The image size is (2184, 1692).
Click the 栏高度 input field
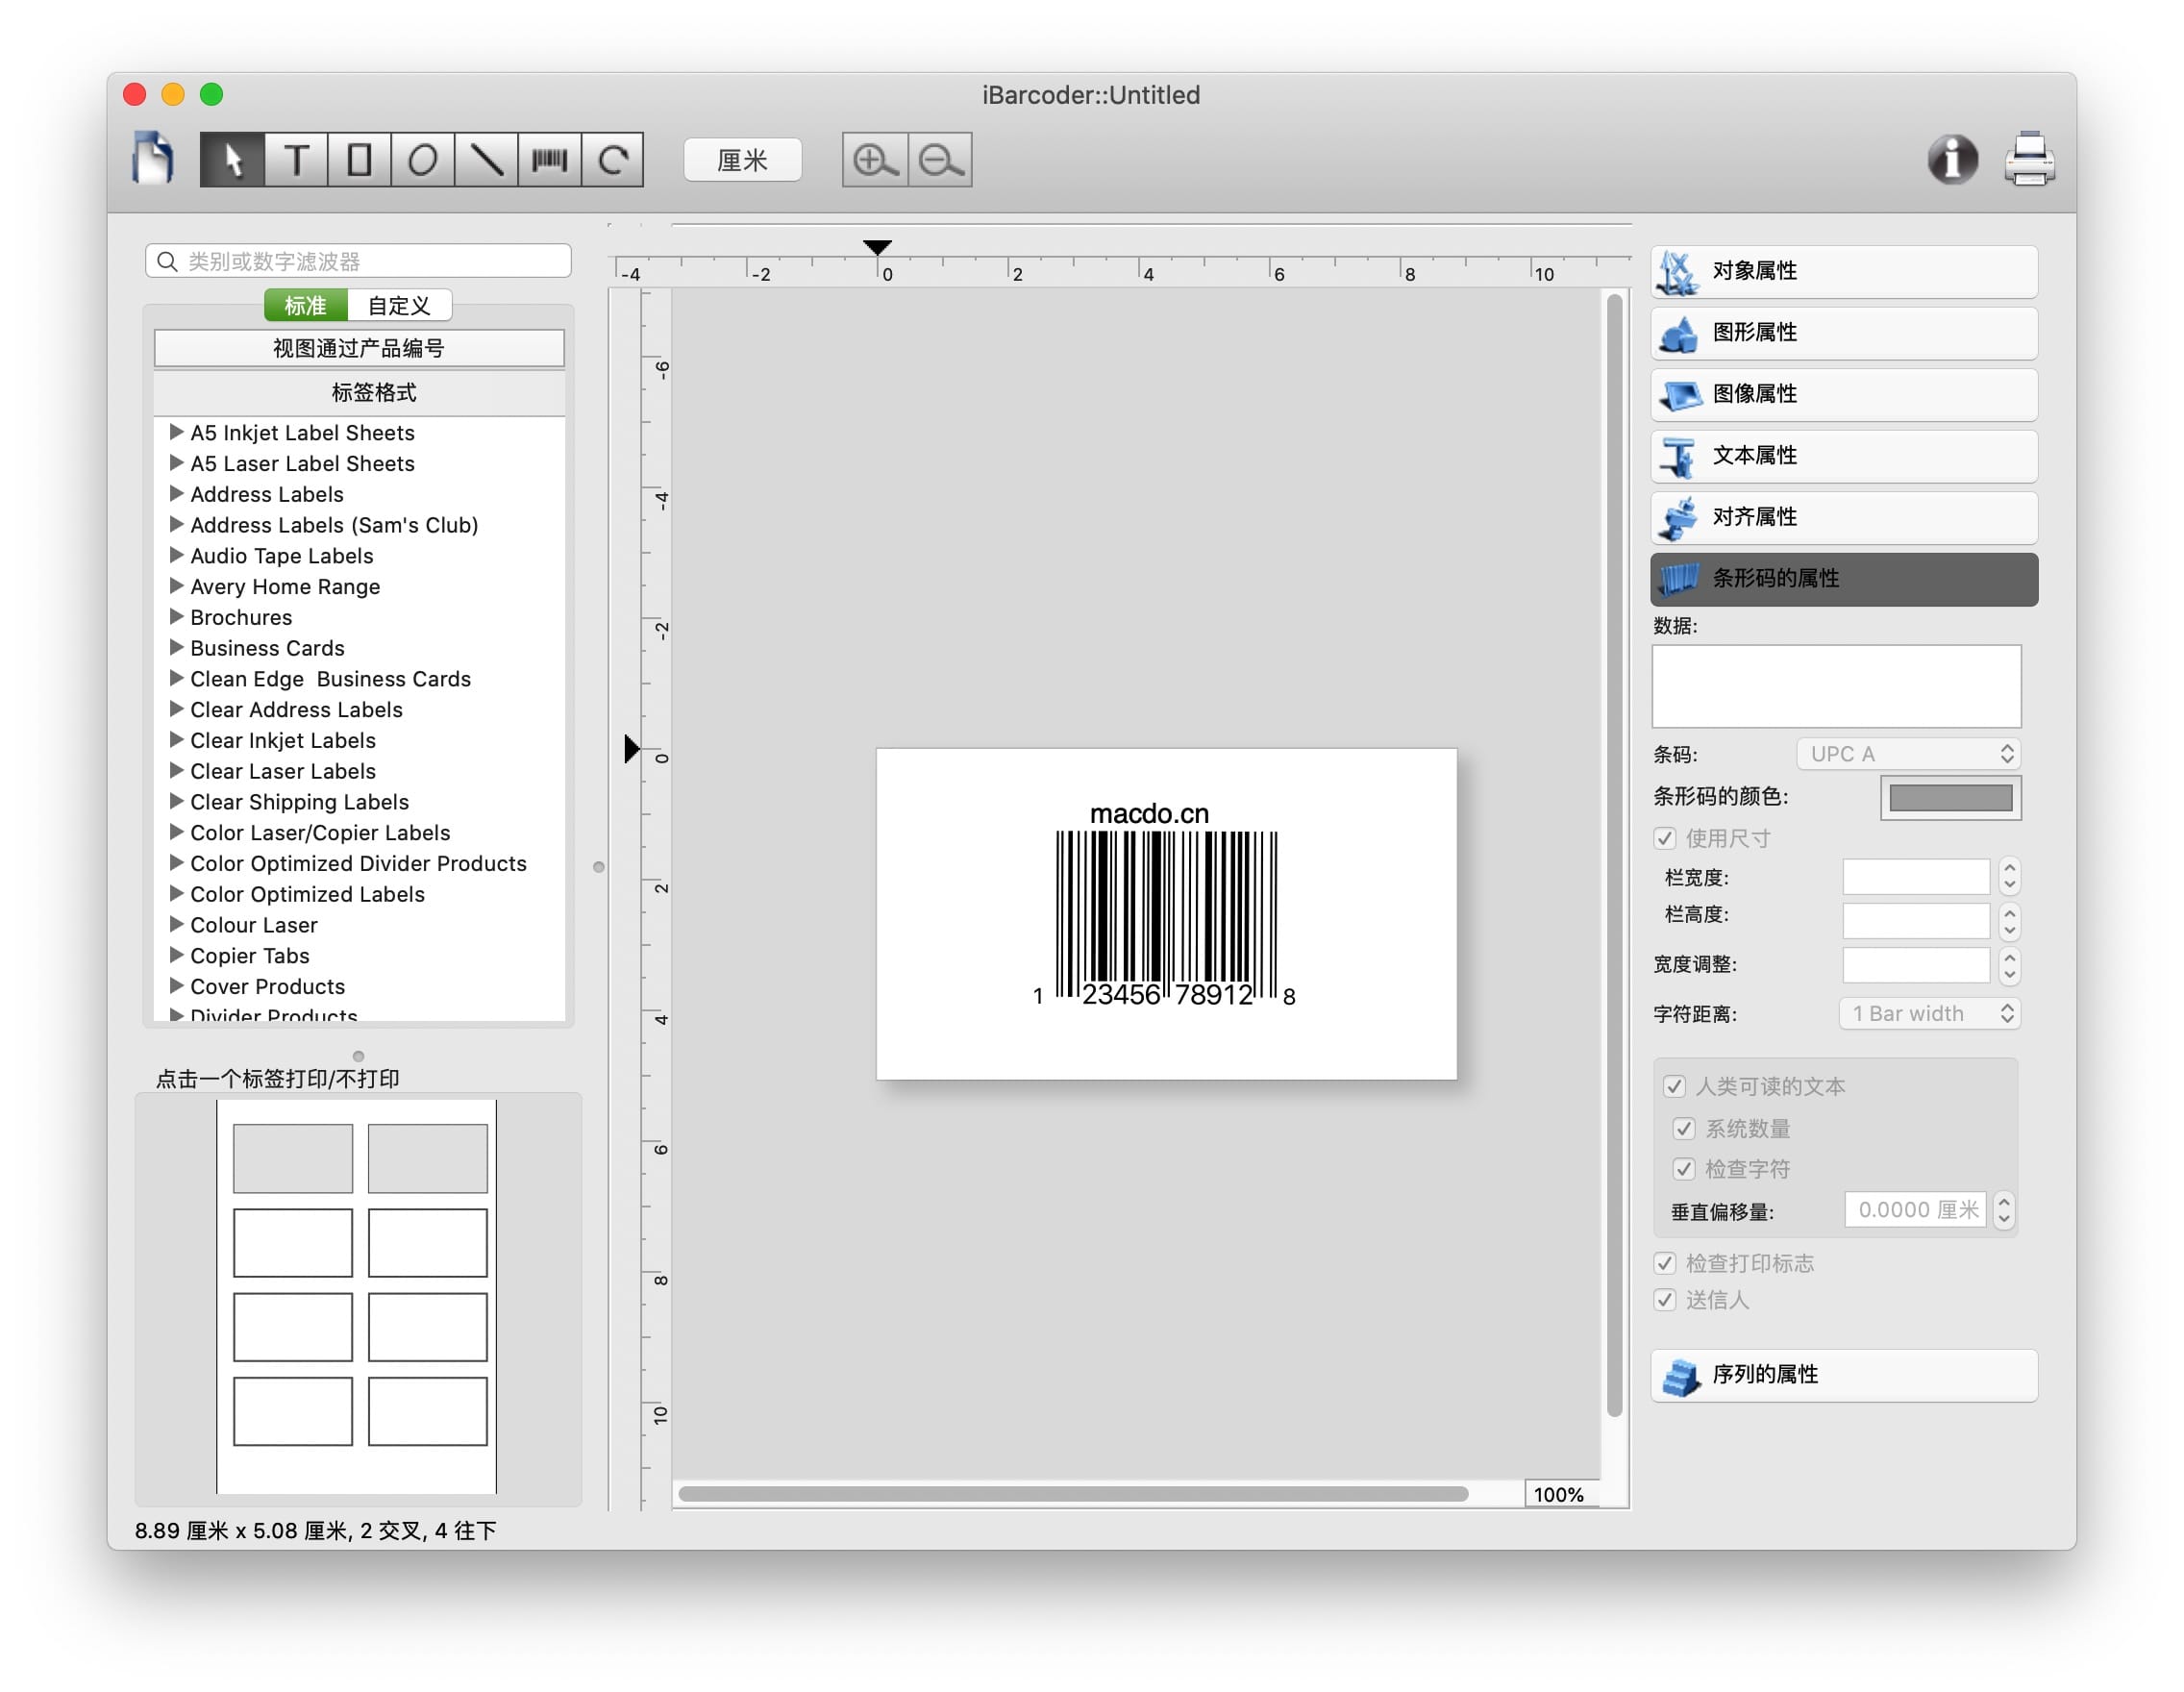(1916, 921)
